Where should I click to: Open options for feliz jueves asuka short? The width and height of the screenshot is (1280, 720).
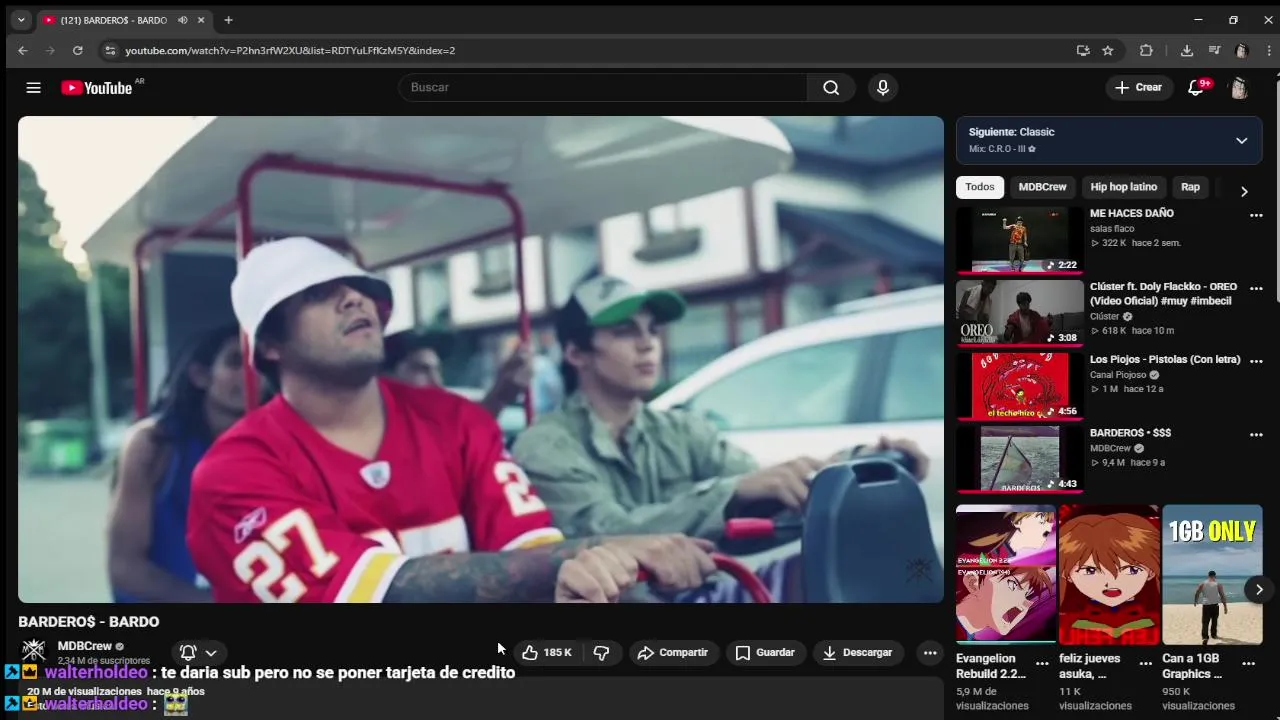[x=1145, y=663]
